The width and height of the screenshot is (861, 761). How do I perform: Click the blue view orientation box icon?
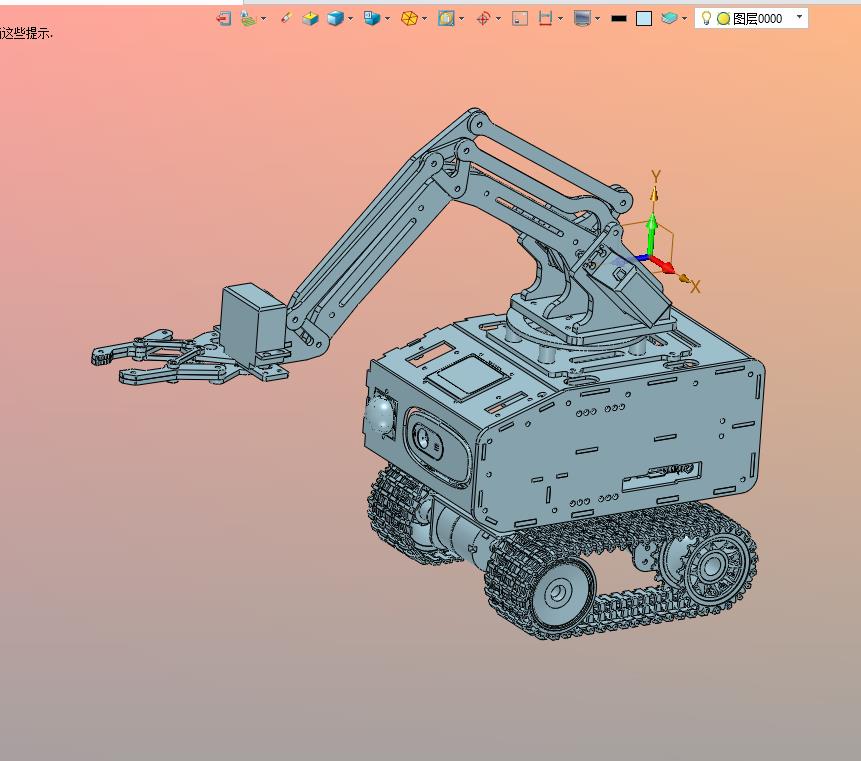(372, 19)
